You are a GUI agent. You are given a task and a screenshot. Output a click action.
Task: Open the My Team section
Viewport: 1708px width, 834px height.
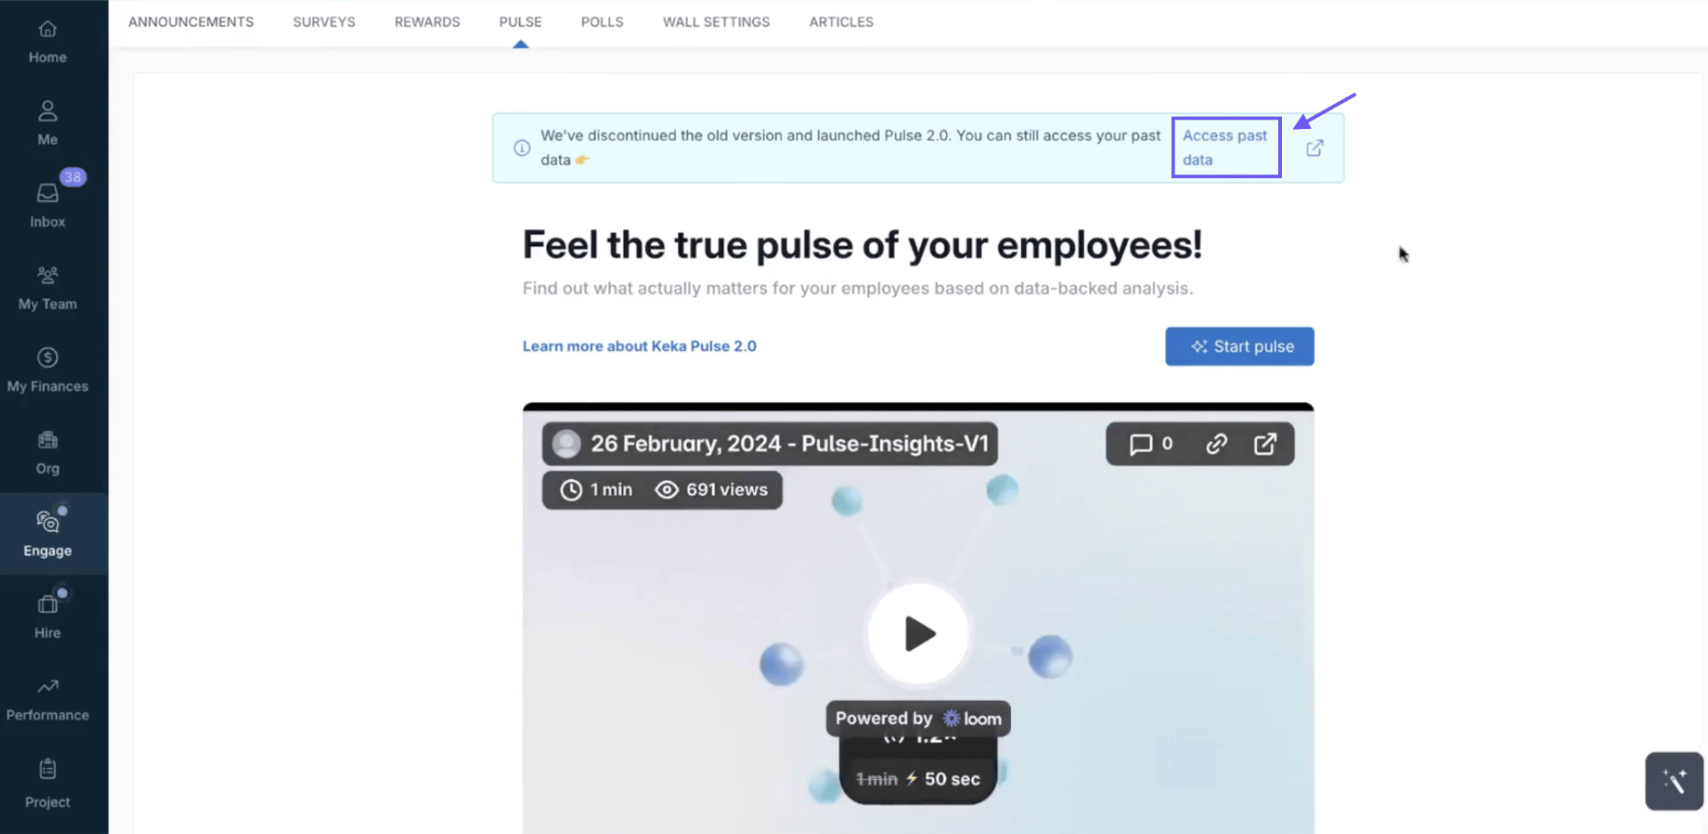pos(47,288)
